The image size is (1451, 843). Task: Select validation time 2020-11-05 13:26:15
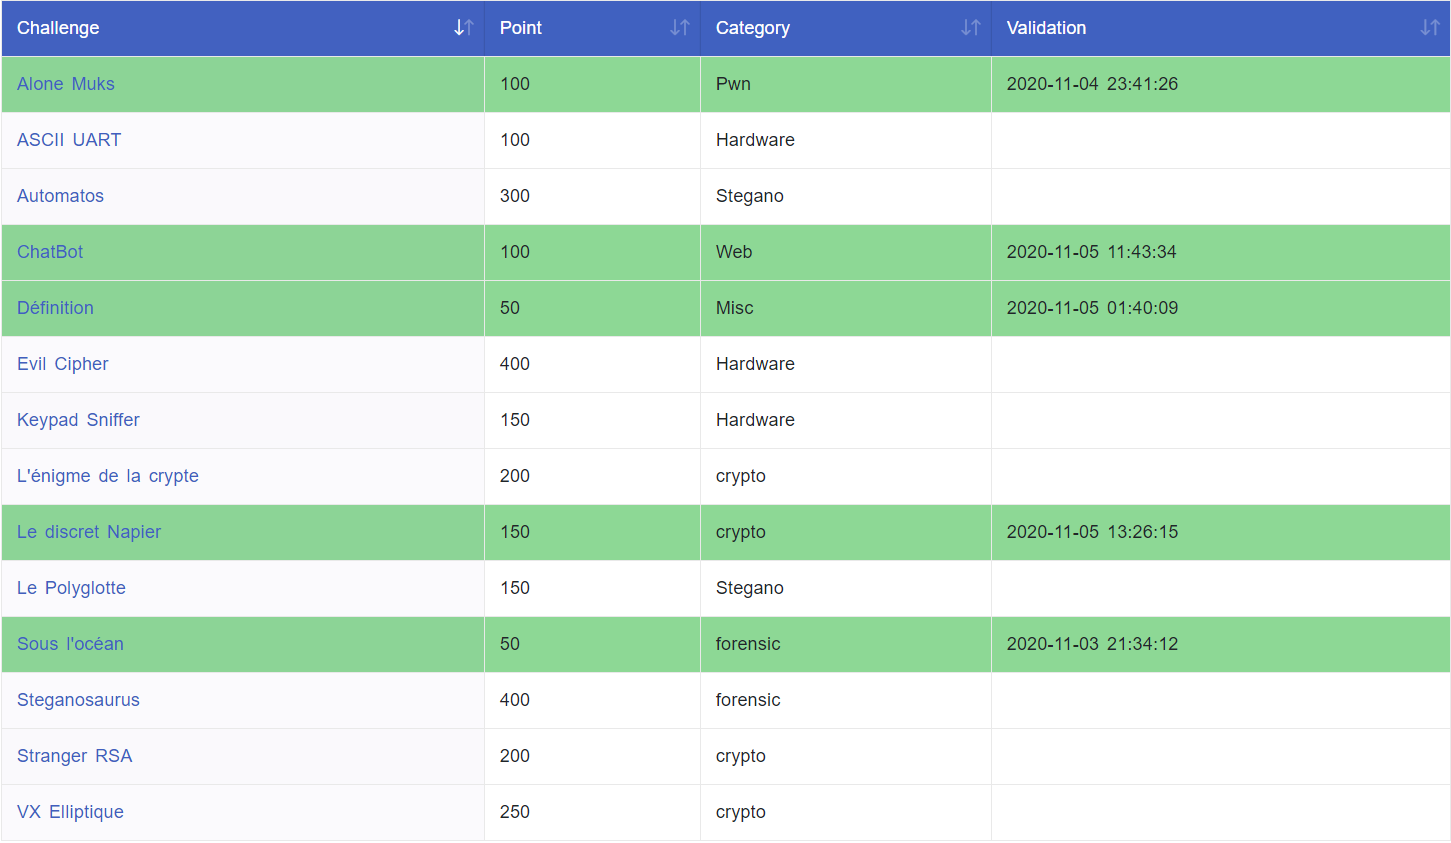(x=1092, y=532)
